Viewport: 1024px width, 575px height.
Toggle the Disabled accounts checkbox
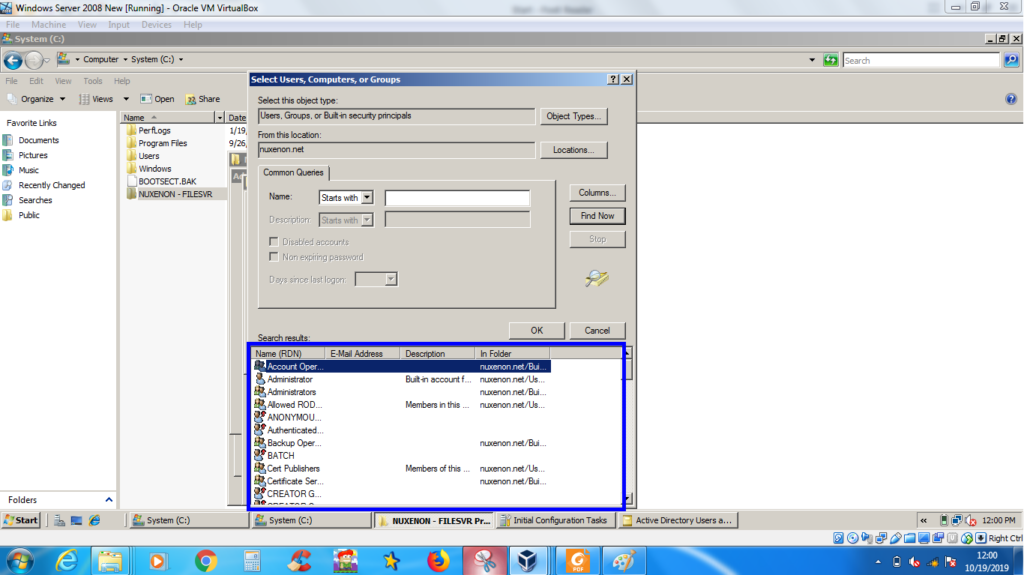click(x=274, y=242)
